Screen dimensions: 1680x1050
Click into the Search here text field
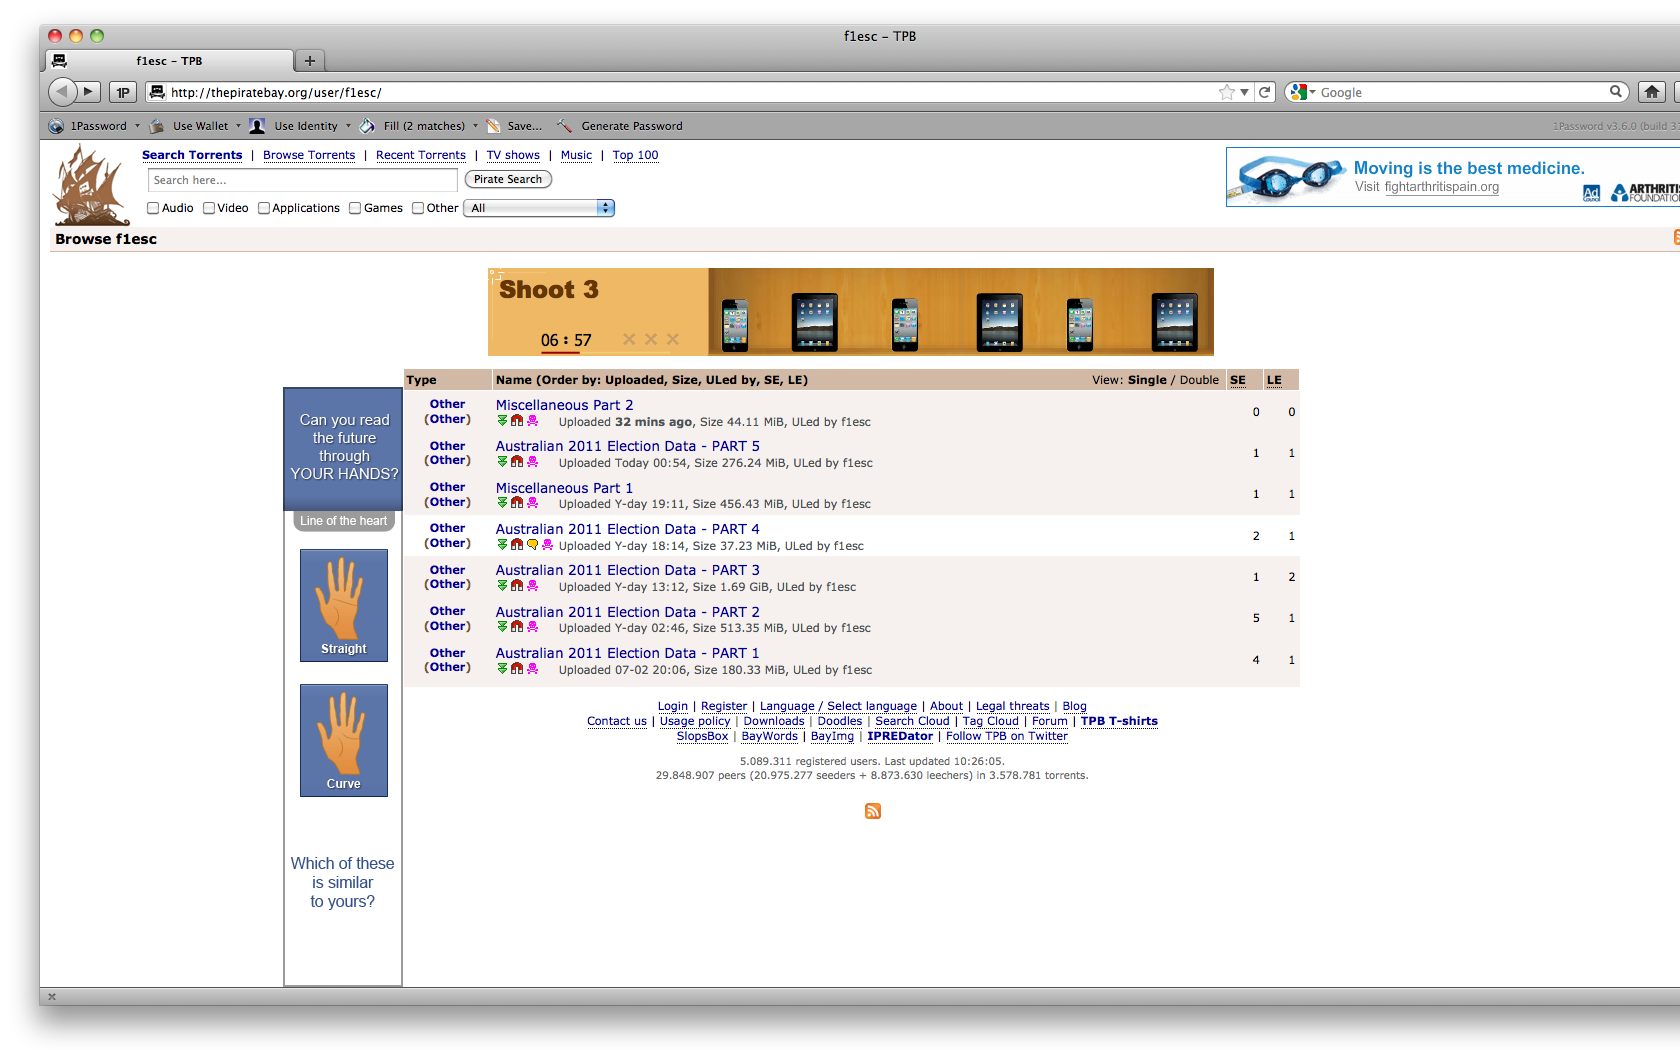302,180
